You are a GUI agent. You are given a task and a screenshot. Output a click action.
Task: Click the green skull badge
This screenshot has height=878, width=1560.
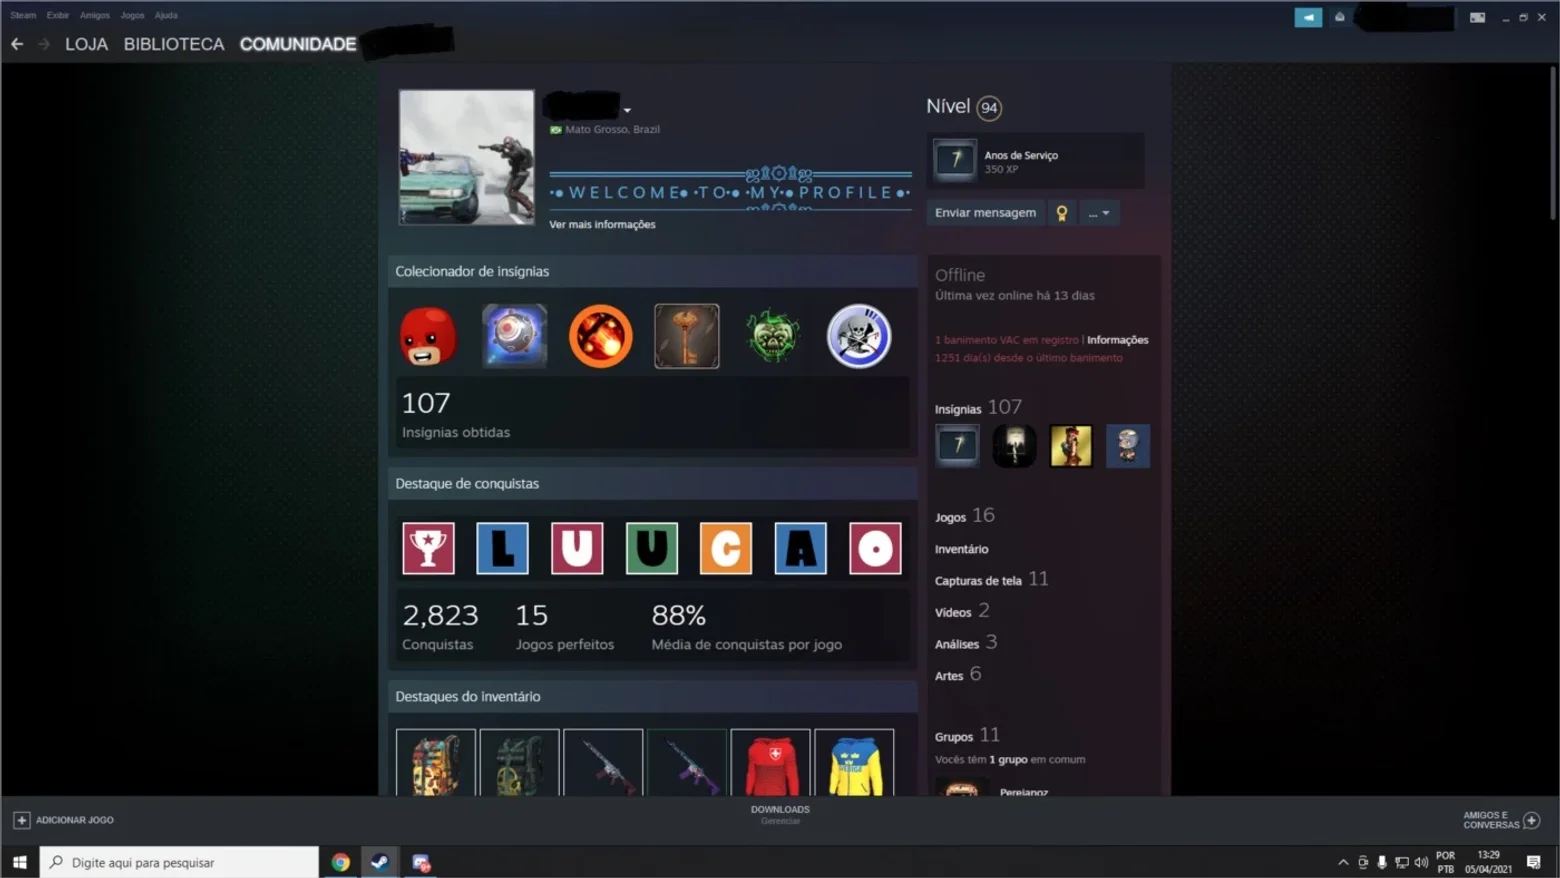click(x=773, y=336)
